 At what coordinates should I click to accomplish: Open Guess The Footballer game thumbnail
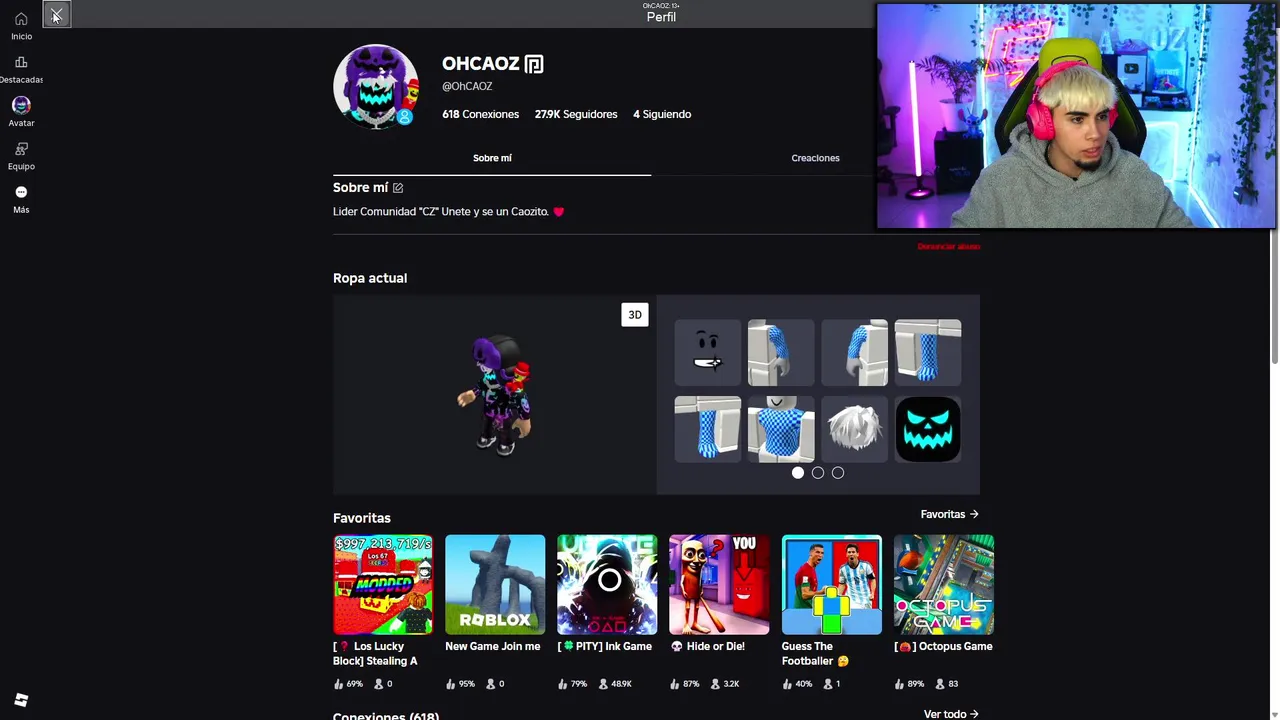pos(832,585)
